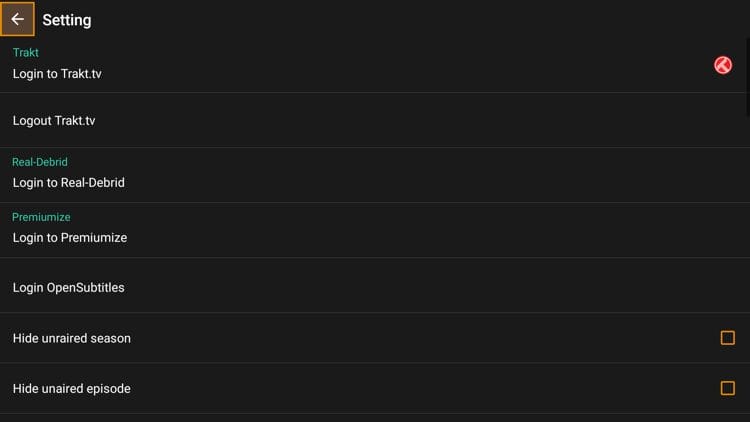Click the Hide unraired season label text
Viewport: 750px width, 422px height.
coord(72,338)
